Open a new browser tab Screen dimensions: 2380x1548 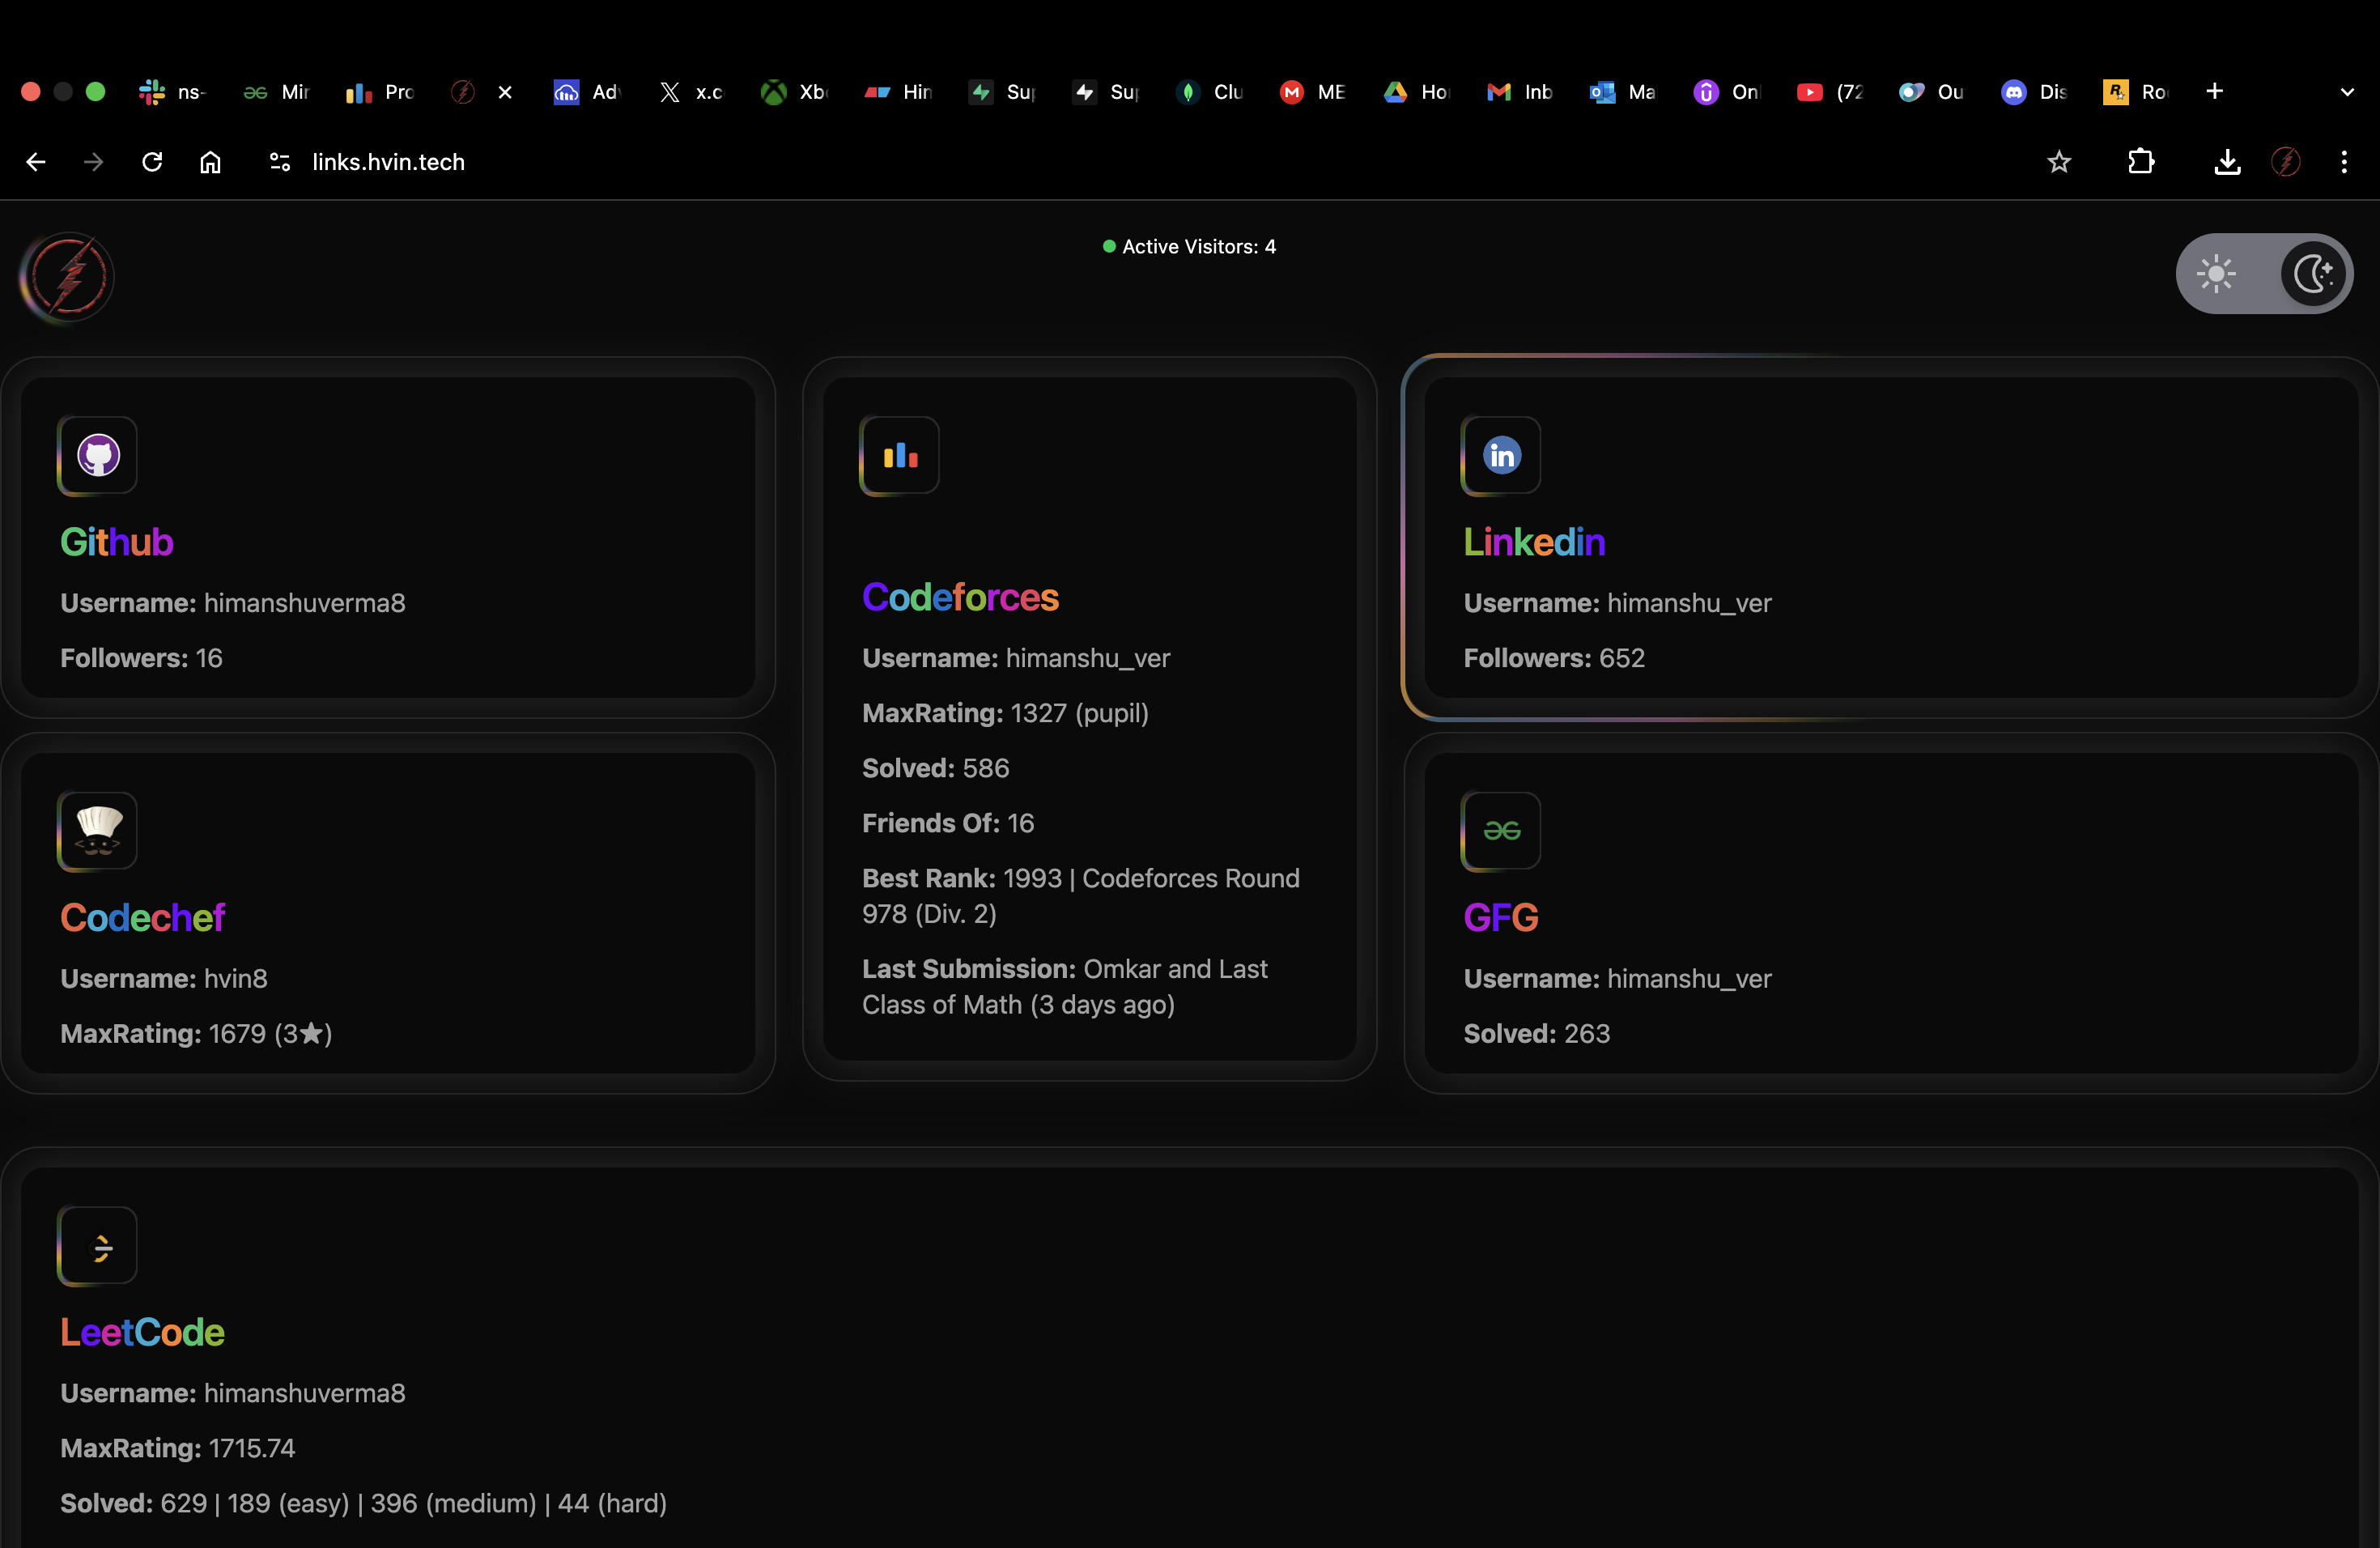[x=2215, y=92]
